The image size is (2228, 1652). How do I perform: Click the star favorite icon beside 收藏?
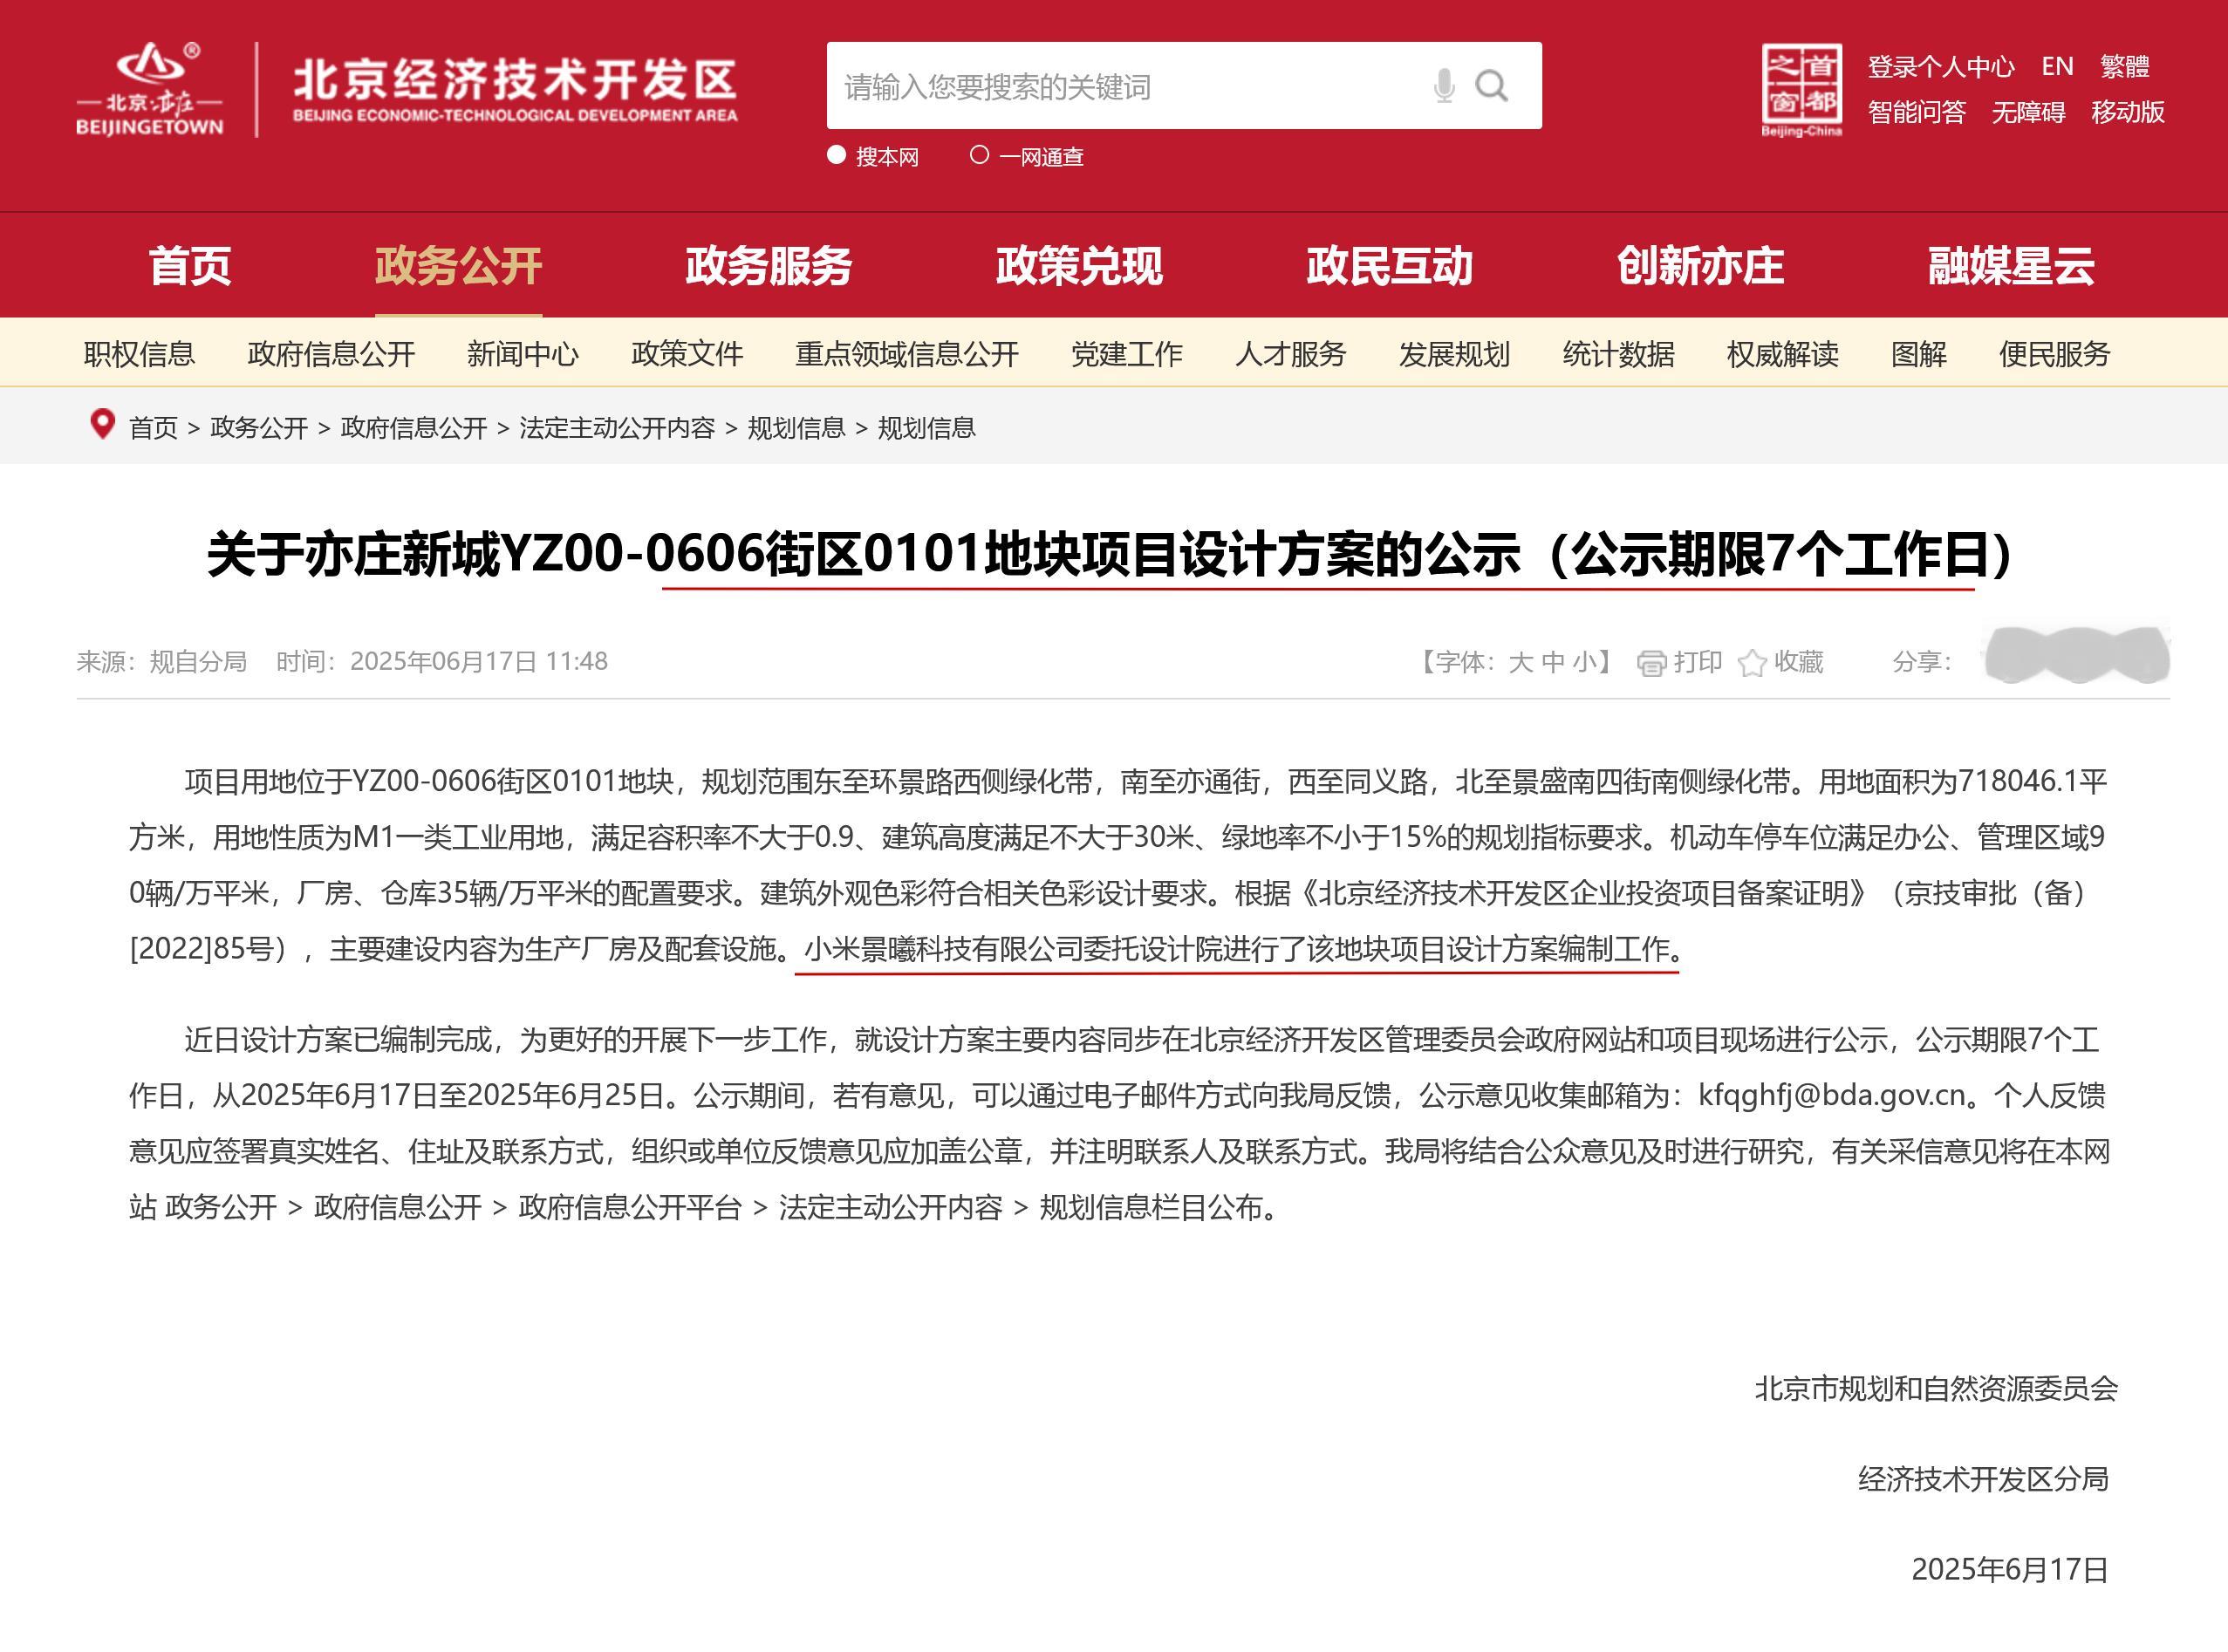pos(1752,662)
